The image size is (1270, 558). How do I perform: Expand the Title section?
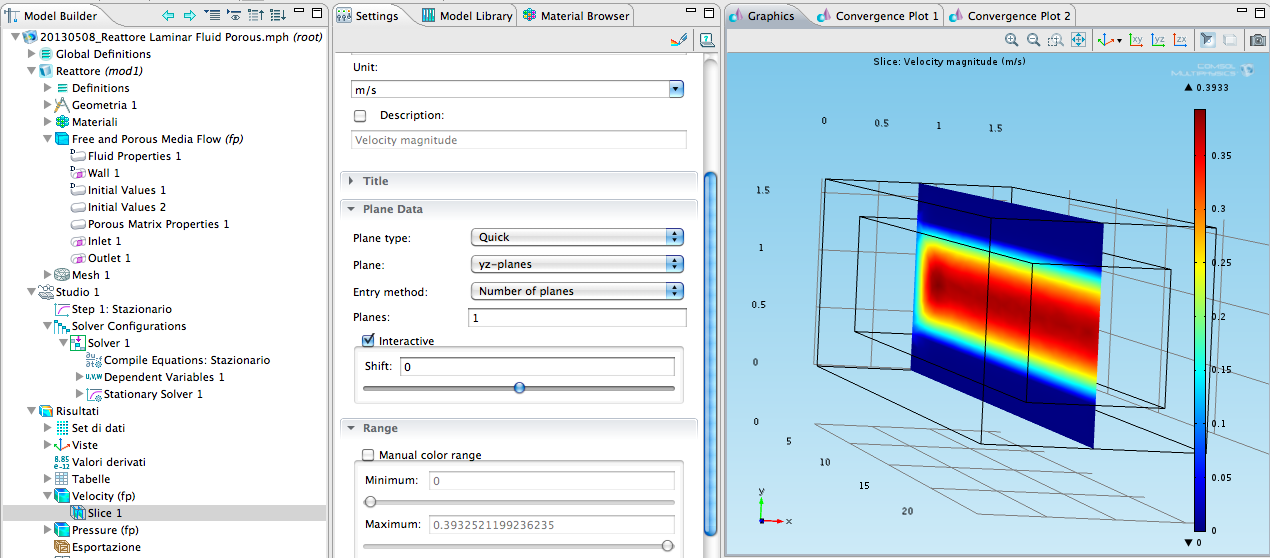pyautogui.click(x=376, y=181)
